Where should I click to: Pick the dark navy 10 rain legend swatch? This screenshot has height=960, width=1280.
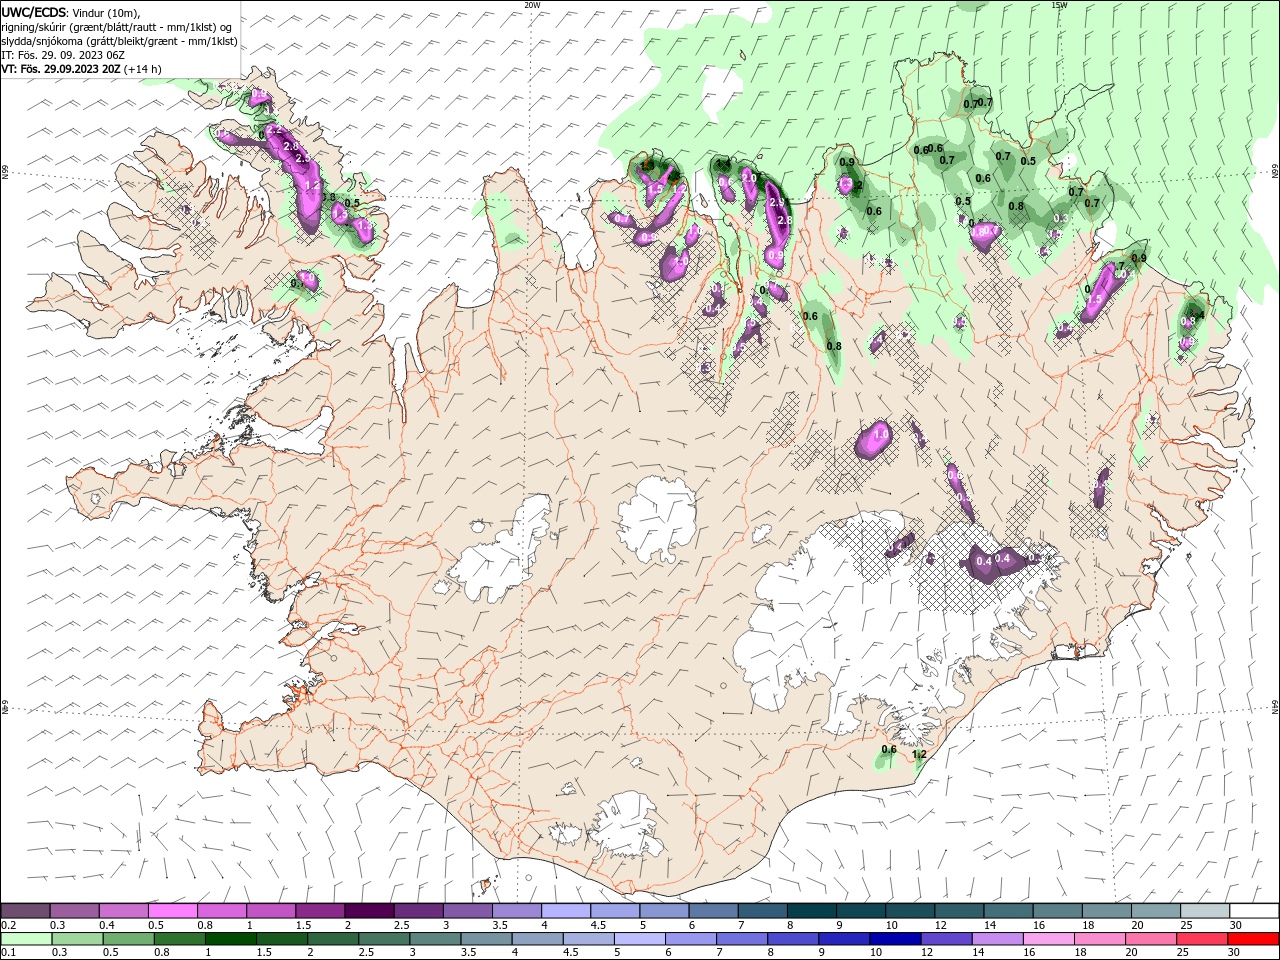894,939
